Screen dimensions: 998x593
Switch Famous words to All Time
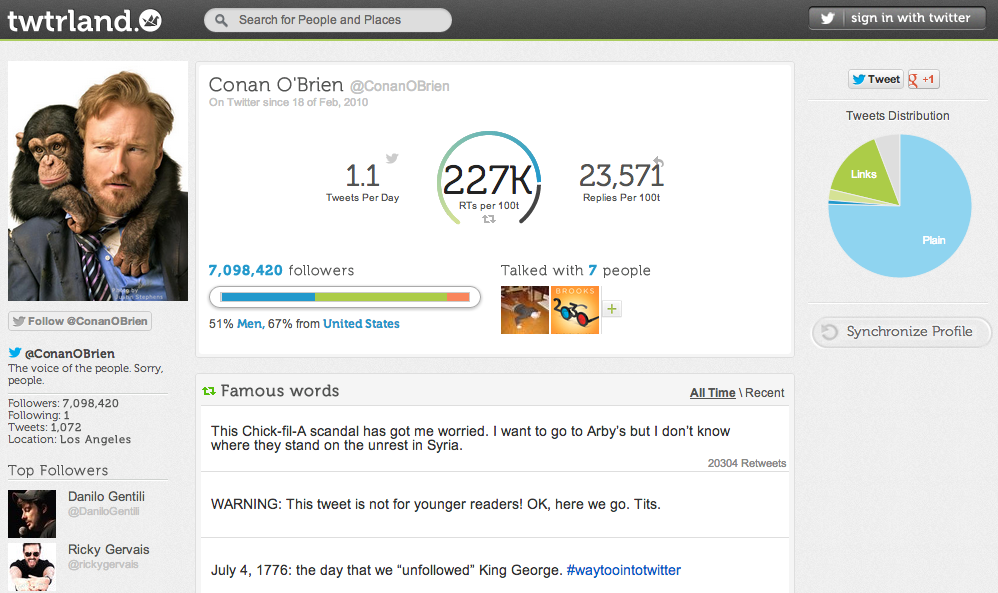click(x=712, y=393)
